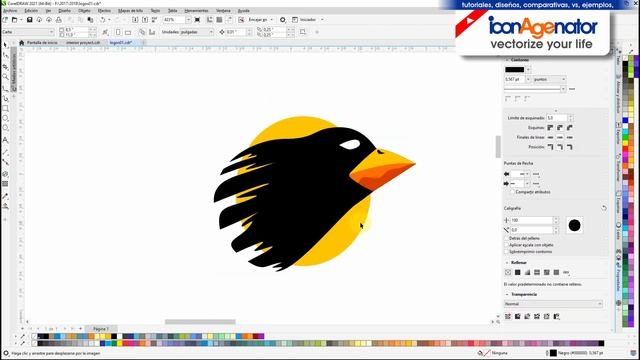
Task: Click the black outline color swatch
Action: click(x=515, y=70)
